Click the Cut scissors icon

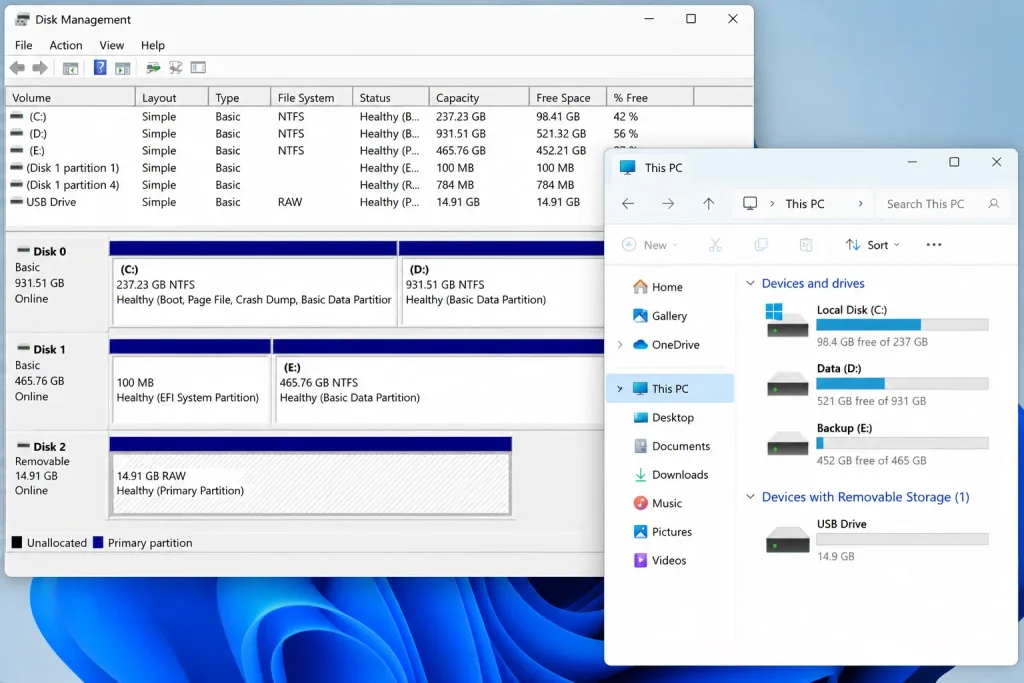coord(716,245)
